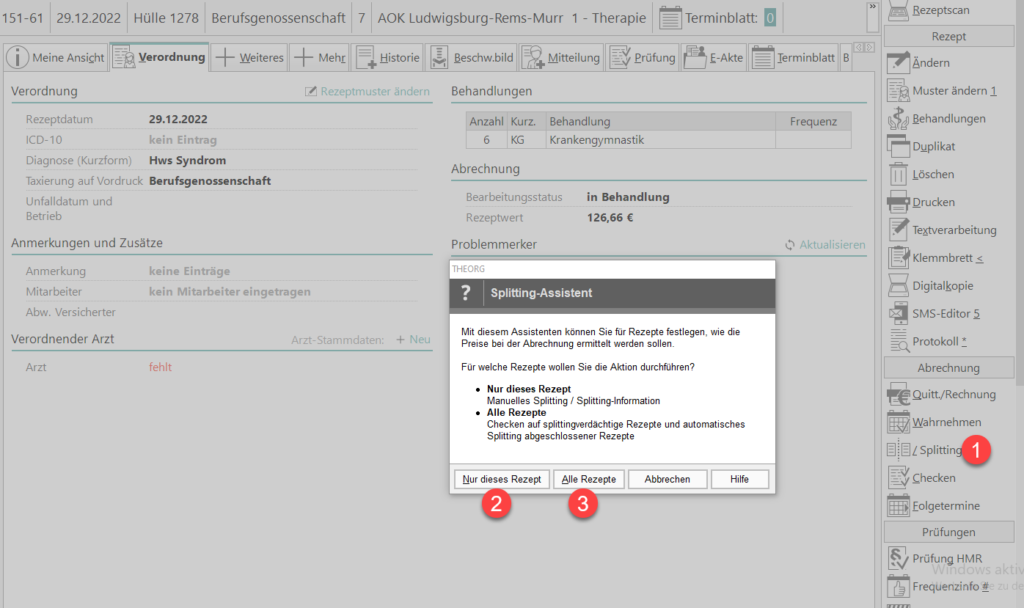Open the Klemmbrett clipboard

[898, 258]
